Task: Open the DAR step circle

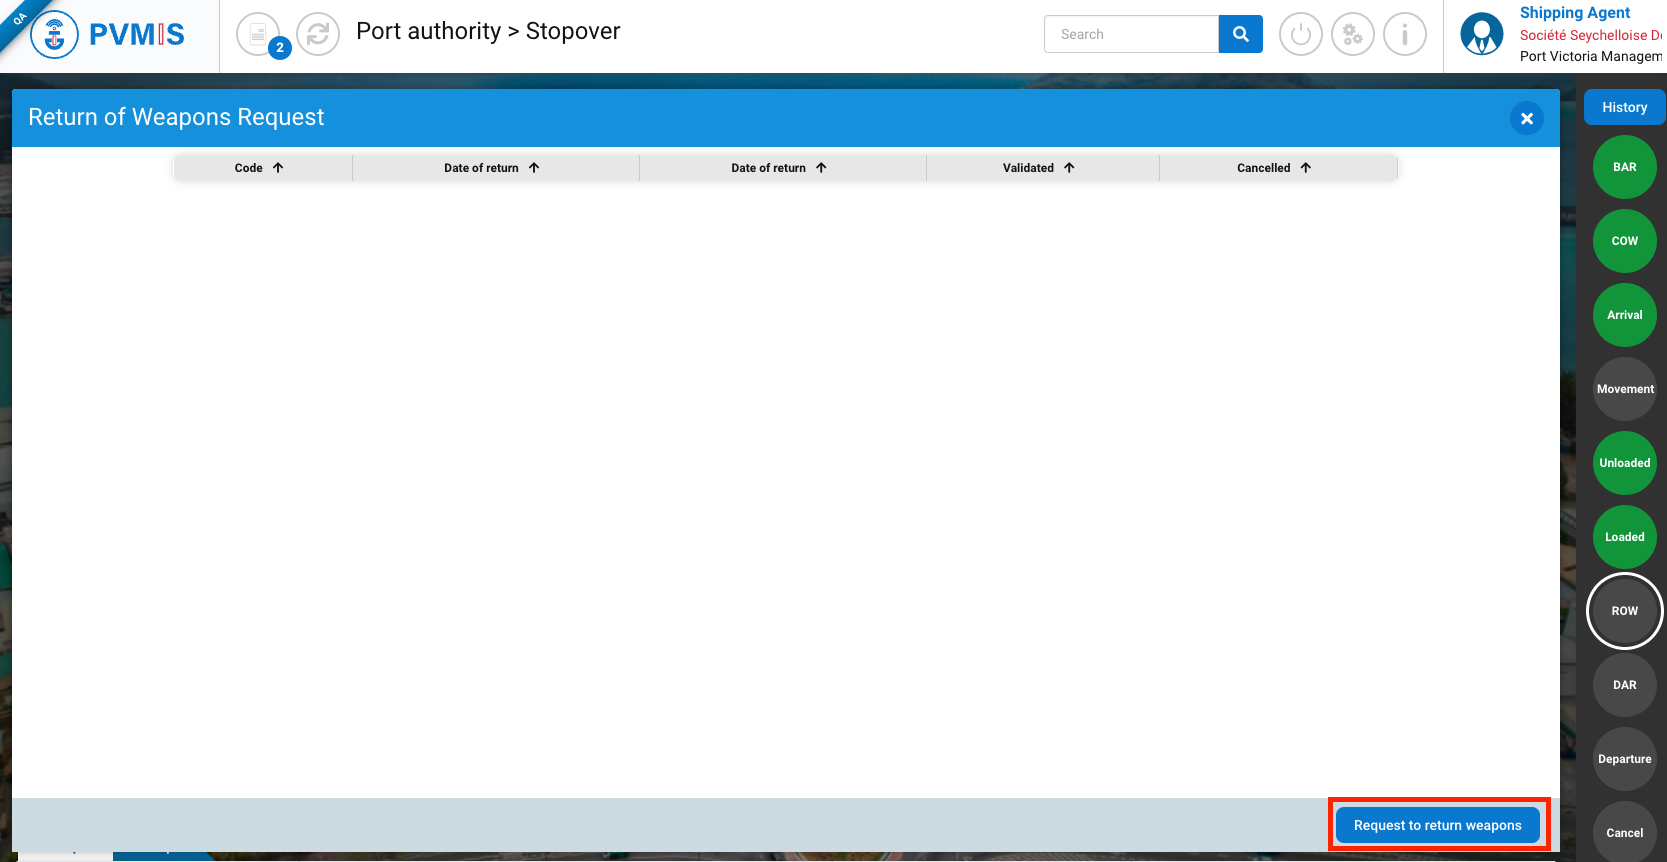Action: tap(1624, 685)
